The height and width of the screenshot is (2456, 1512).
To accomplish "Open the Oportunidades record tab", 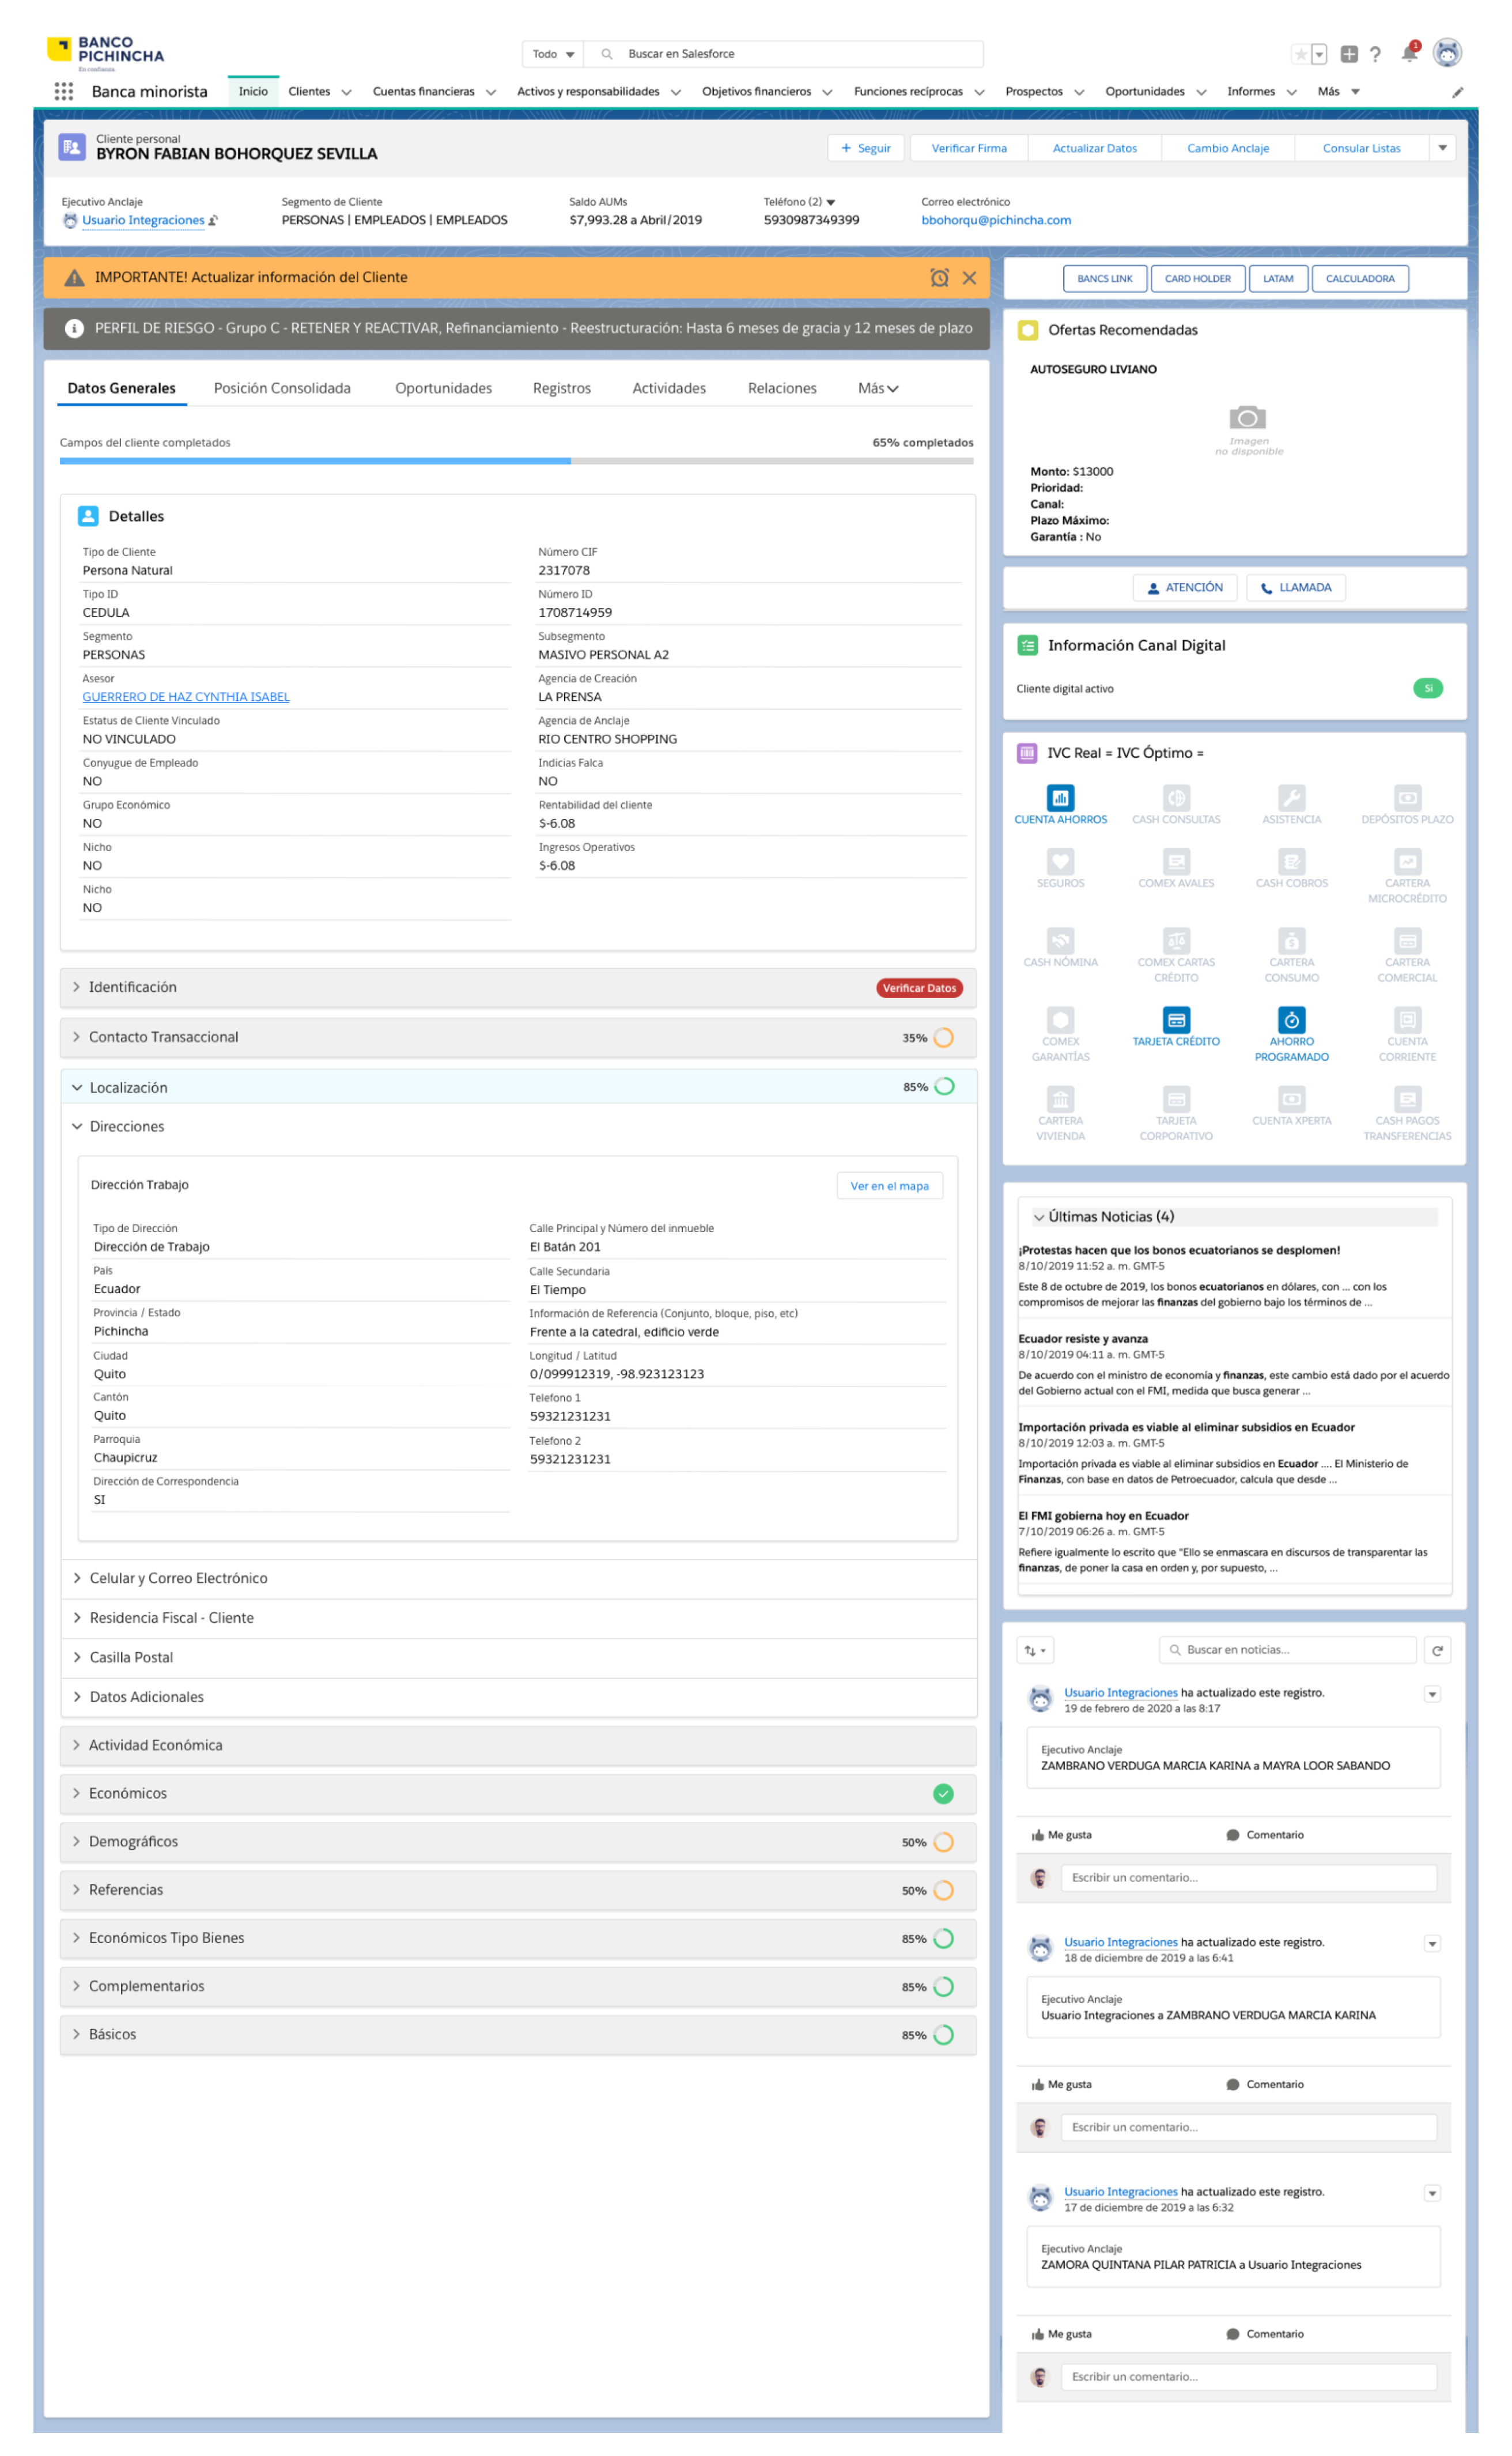I will click(443, 388).
